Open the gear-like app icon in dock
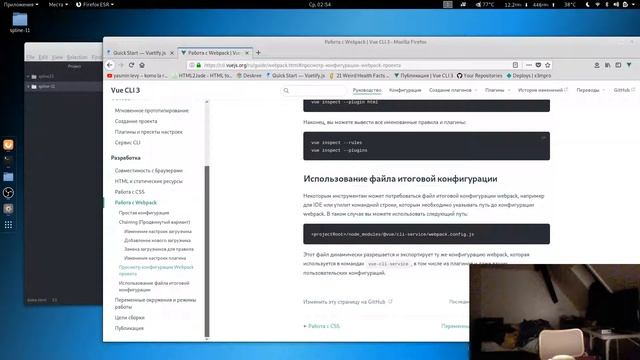 tap(8, 209)
